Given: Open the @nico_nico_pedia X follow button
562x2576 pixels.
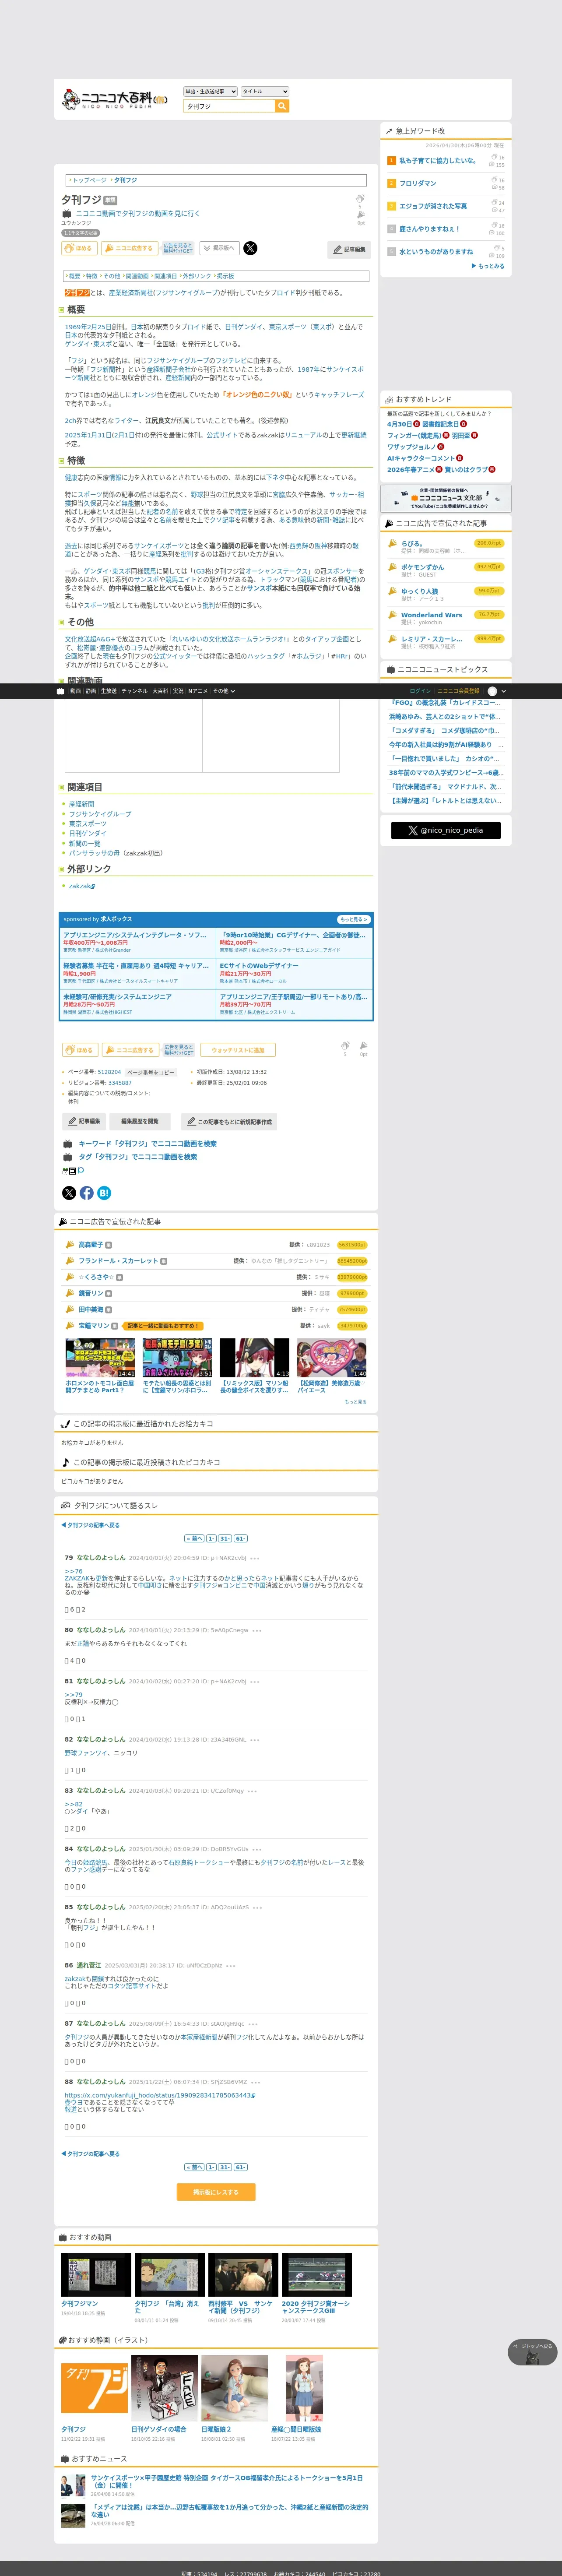Looking at the screenshot, I should point(445,830).
